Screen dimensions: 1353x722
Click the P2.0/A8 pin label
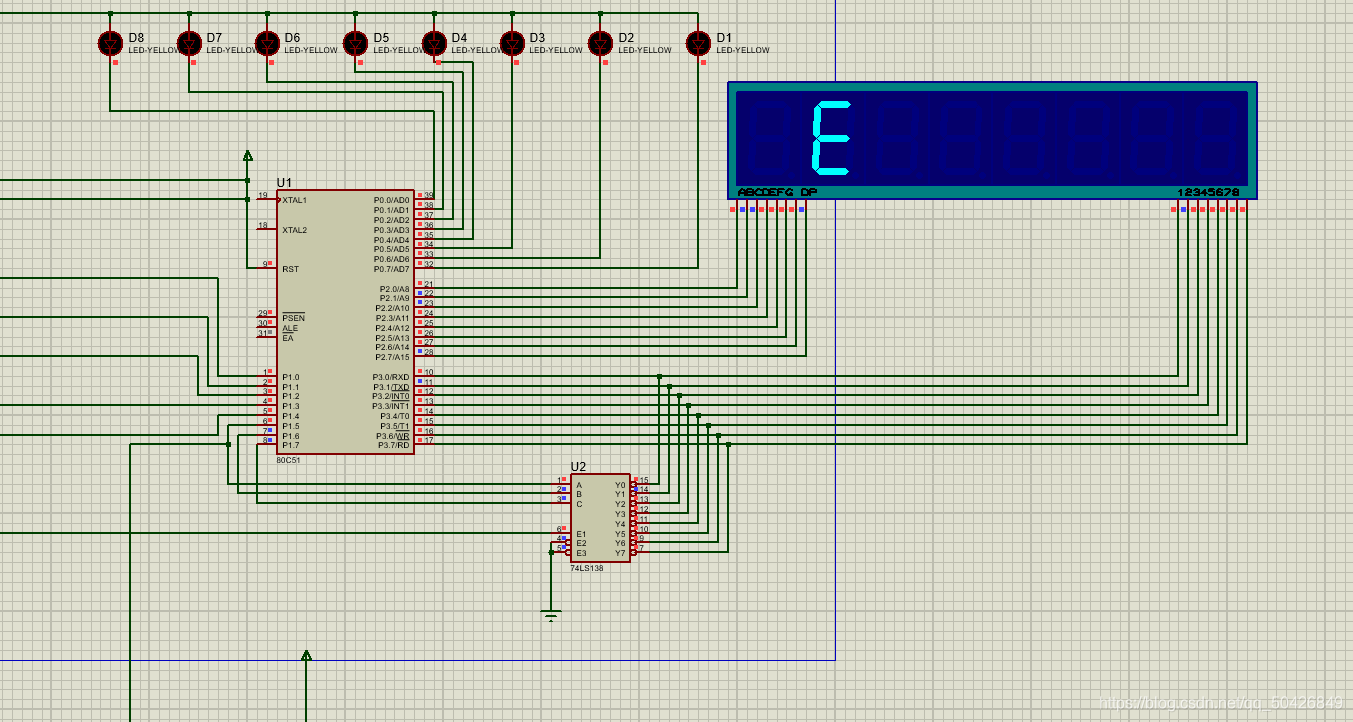[395, 289]
